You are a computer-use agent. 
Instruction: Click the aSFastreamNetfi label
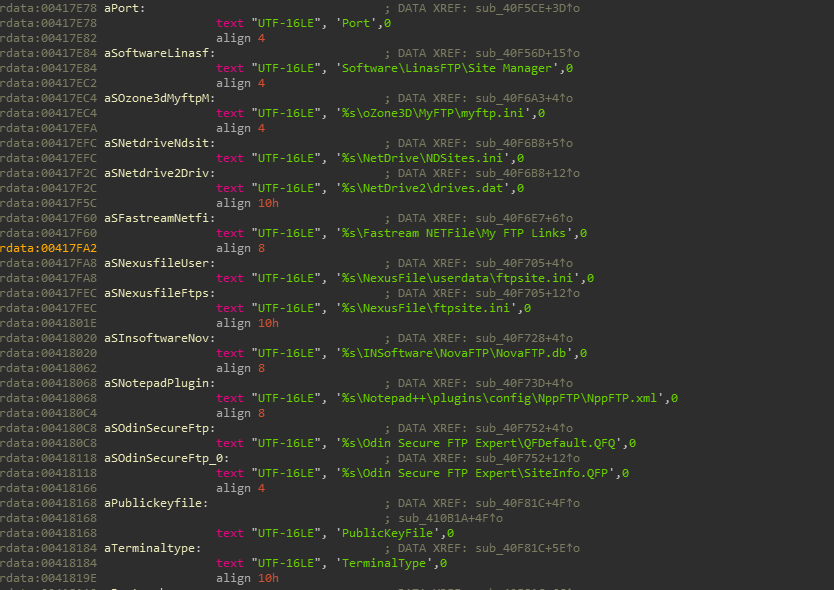pos(159,218)
